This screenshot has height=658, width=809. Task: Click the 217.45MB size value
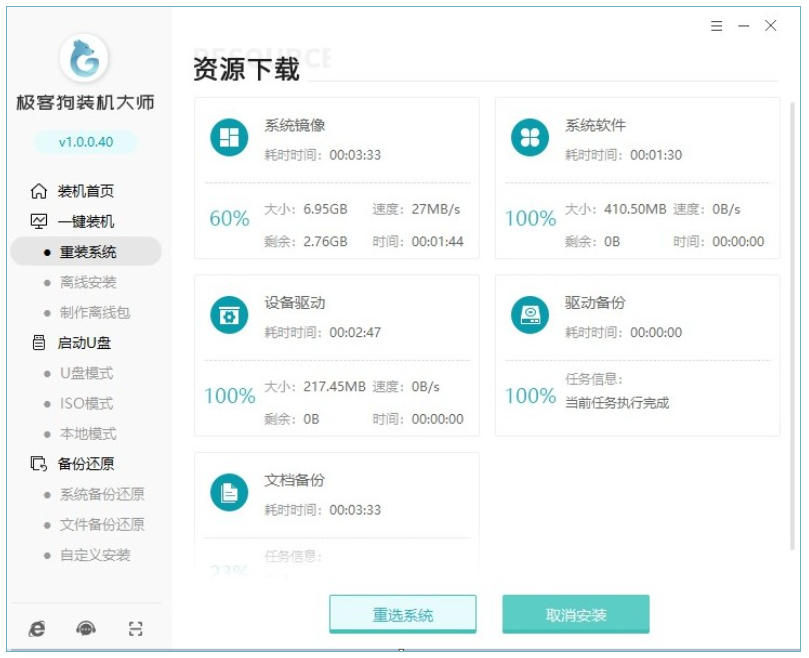[334, 387]
